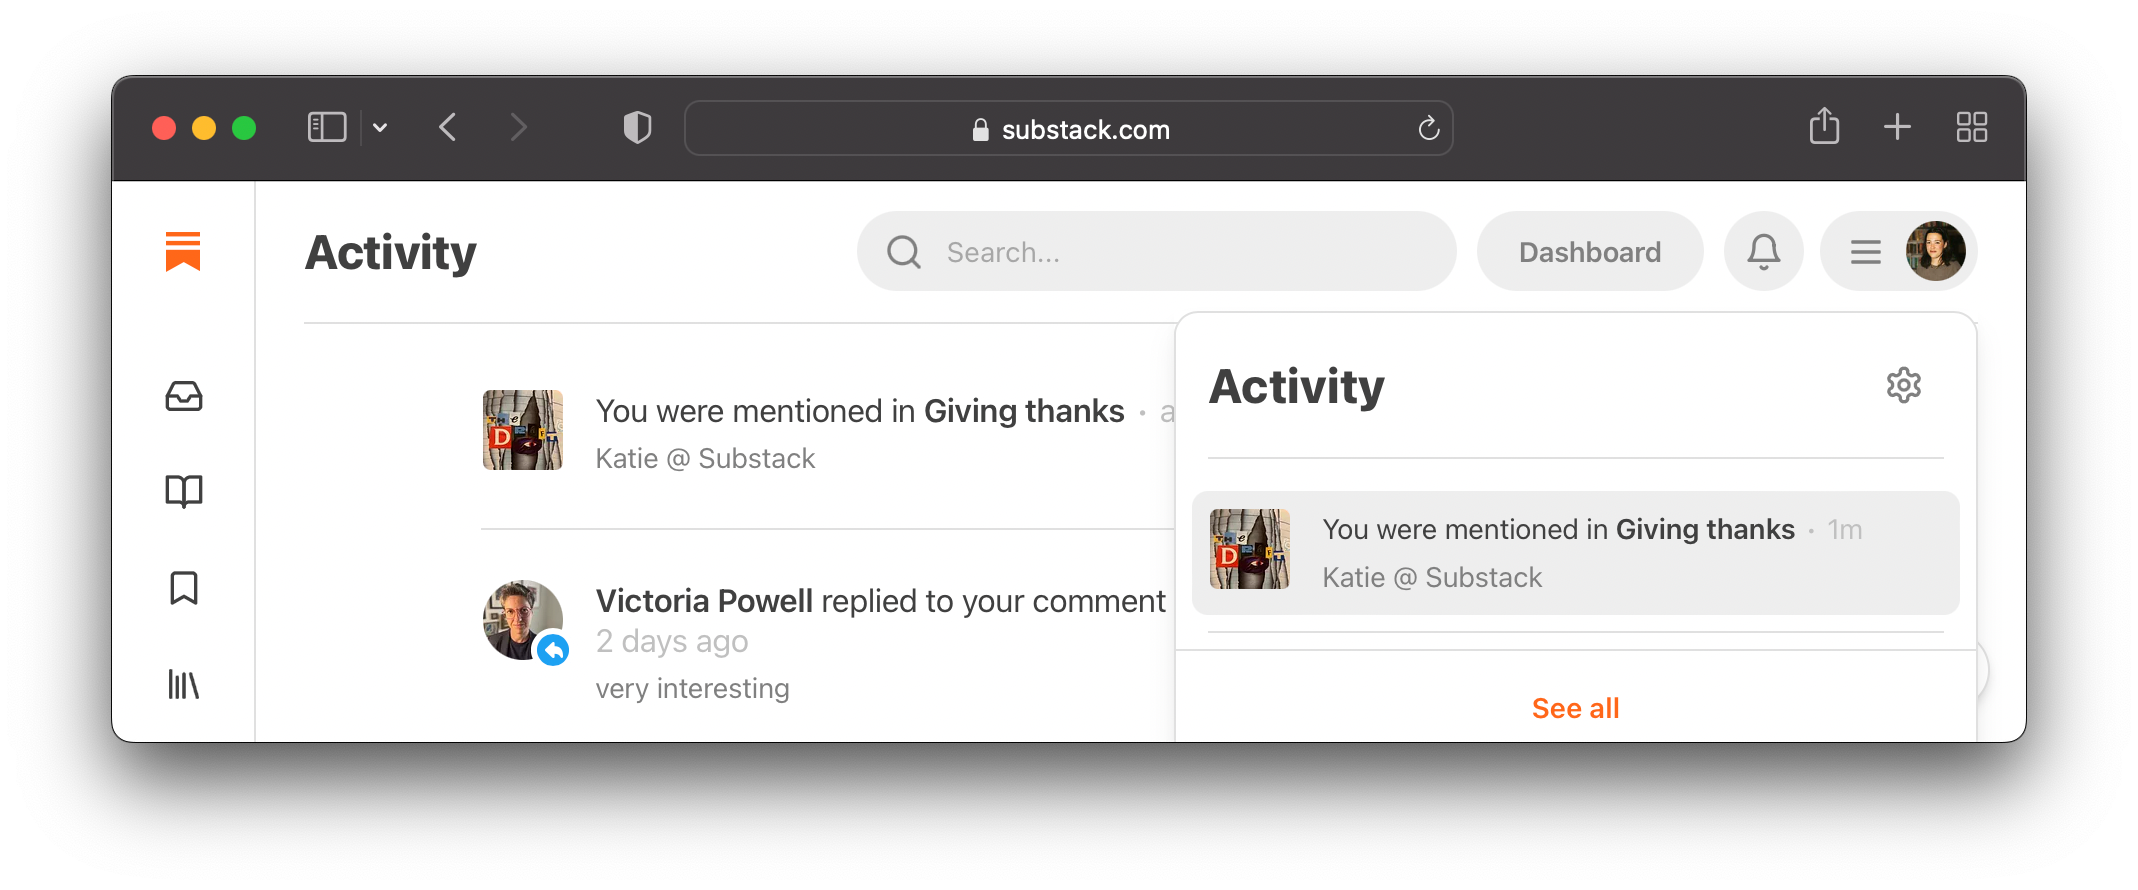Open the hamburger menu next to avatar
The width and height of the screenshot is (2138, 890).
pyautogui.click(x=1864, y=251)
